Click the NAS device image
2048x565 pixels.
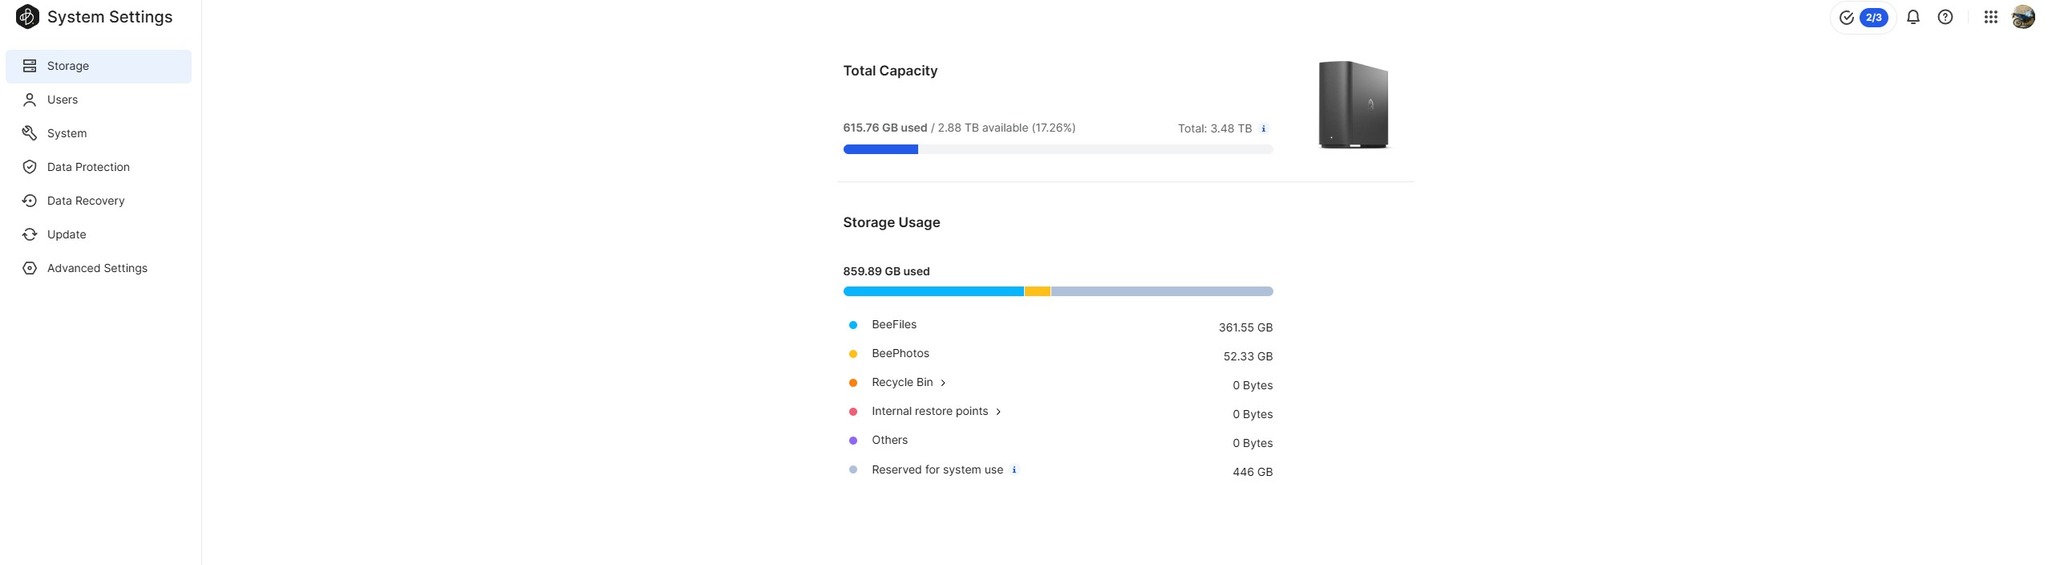[x=1353, y=105]
